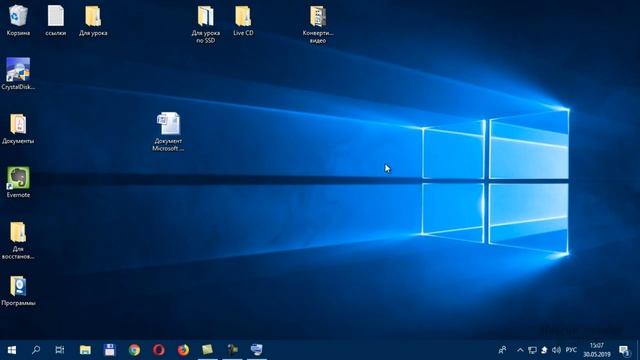Switch input language via РУС indicator
Image resolution: width=640 pixels, height=360 pixels.
pyautogui.click(x=571, y=350)
